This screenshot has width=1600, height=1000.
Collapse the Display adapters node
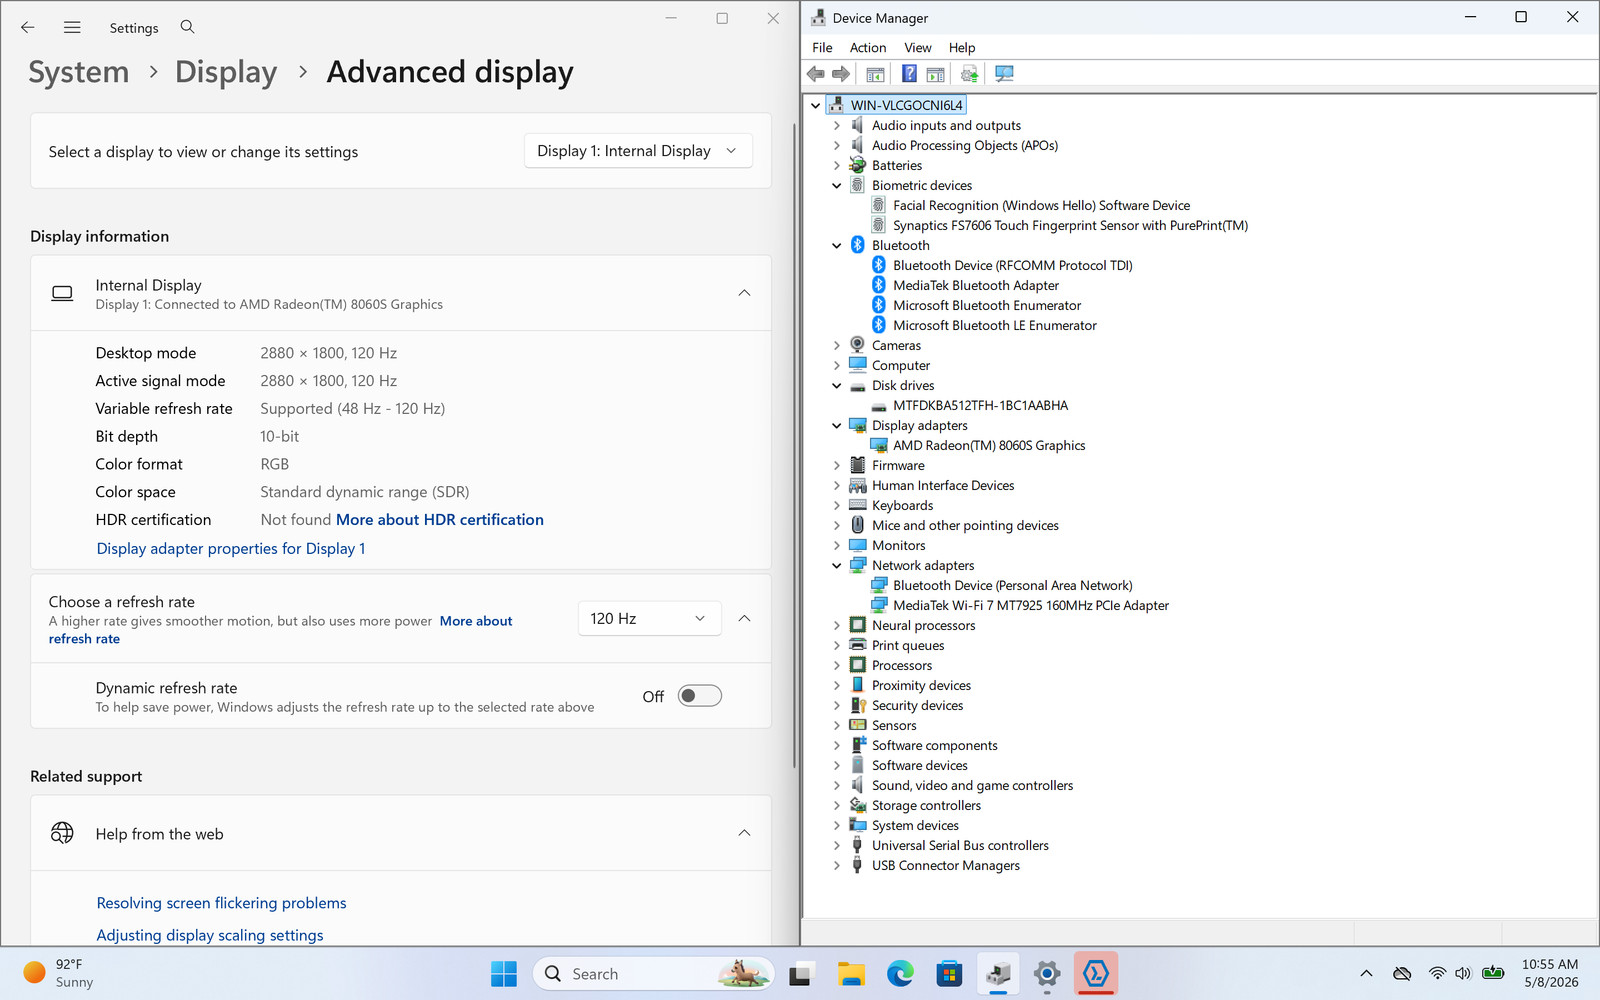pos(837,425)
